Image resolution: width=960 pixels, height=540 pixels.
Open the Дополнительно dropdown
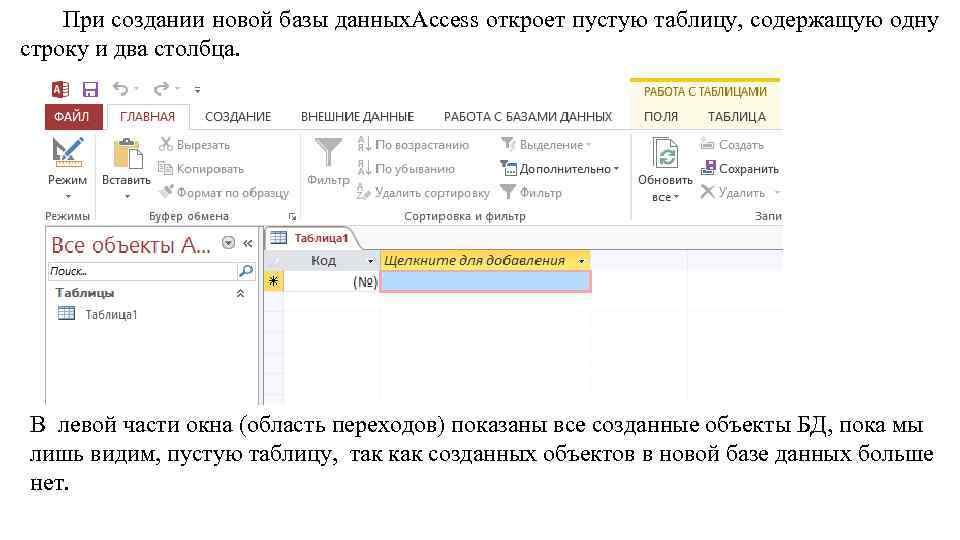(560, 169)
